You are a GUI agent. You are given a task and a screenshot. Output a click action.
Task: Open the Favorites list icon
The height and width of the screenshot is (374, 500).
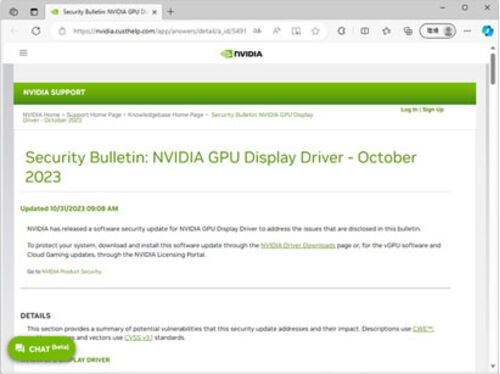(x=386, y=31)
